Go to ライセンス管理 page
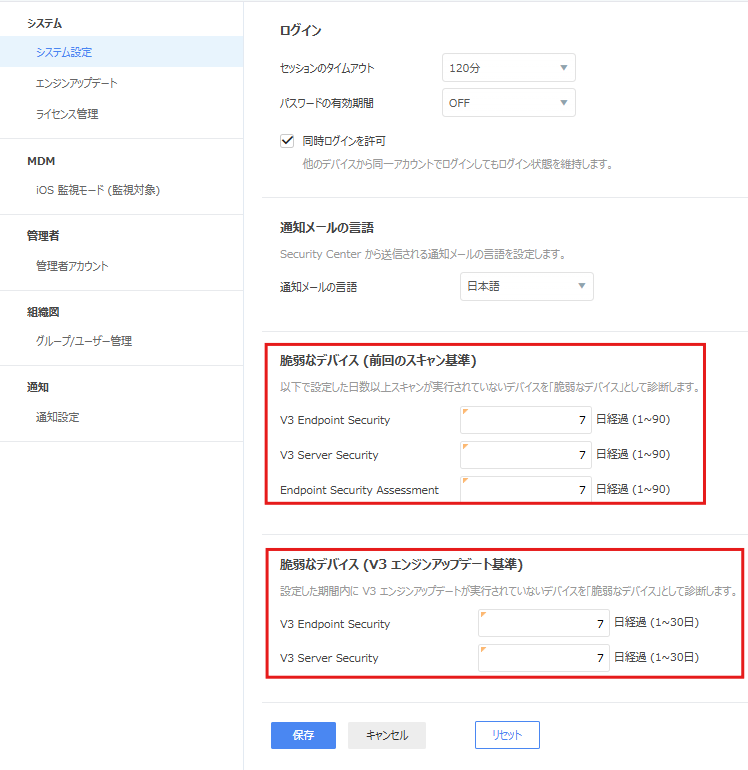Viewport: 748px width, 770px height. 67,114
